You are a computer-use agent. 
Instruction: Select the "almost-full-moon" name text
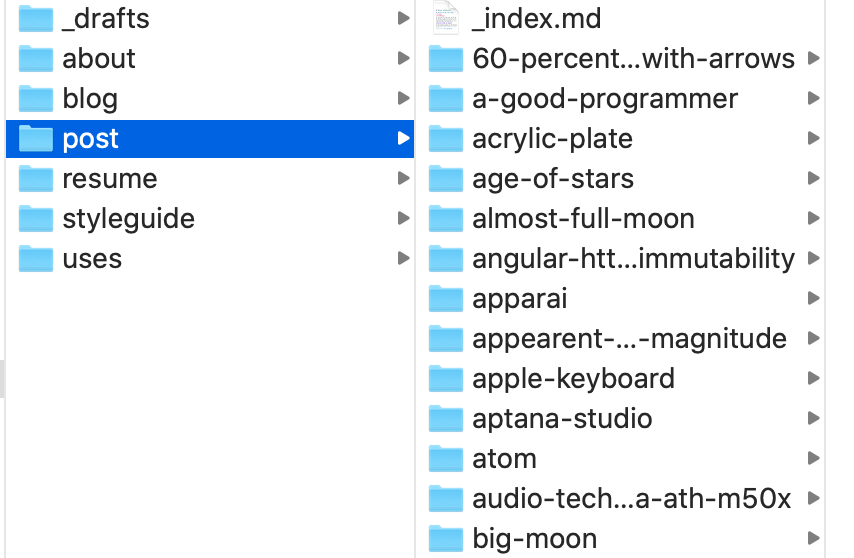click(583, 219)
